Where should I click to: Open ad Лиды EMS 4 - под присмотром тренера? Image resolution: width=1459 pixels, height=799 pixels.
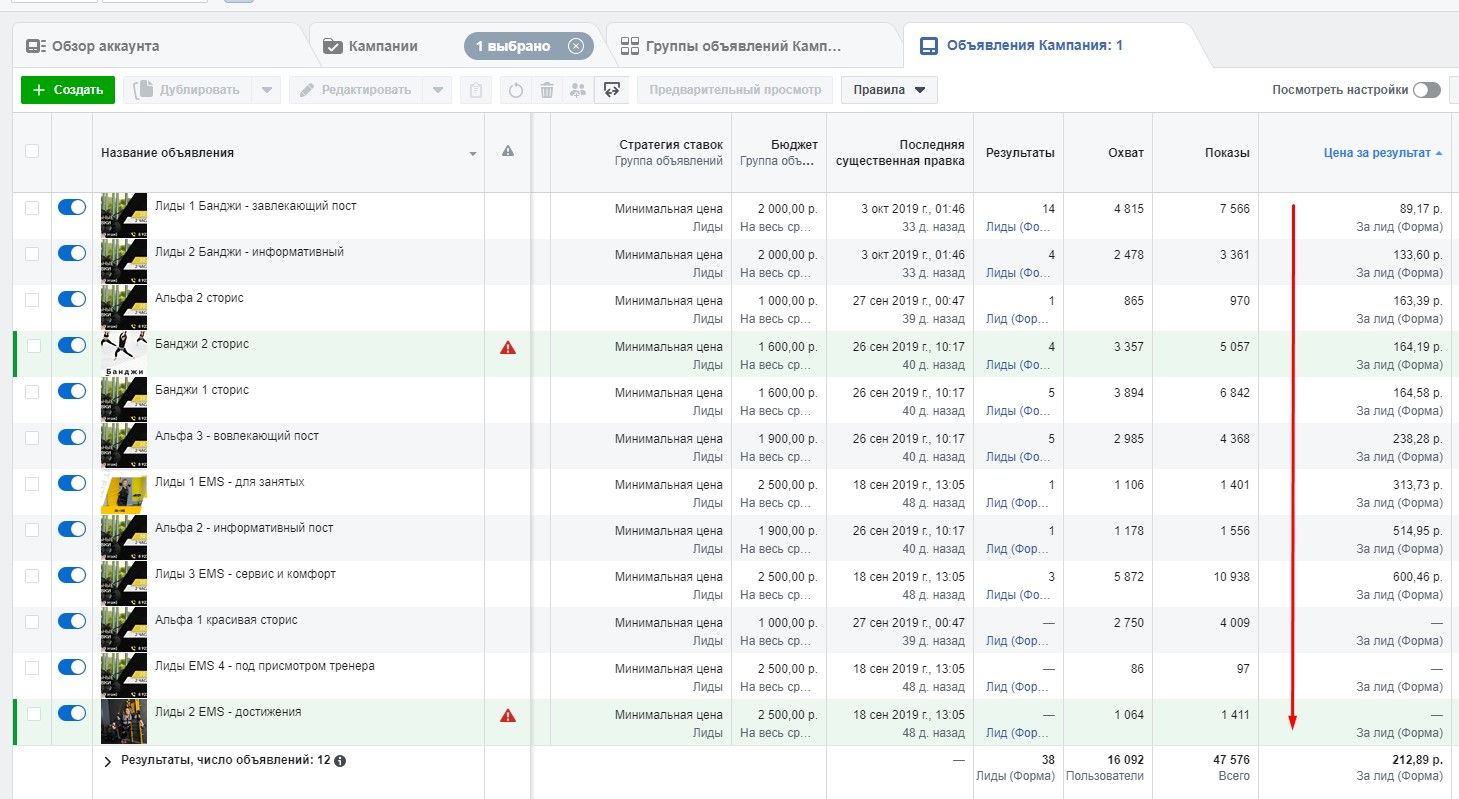265,666
